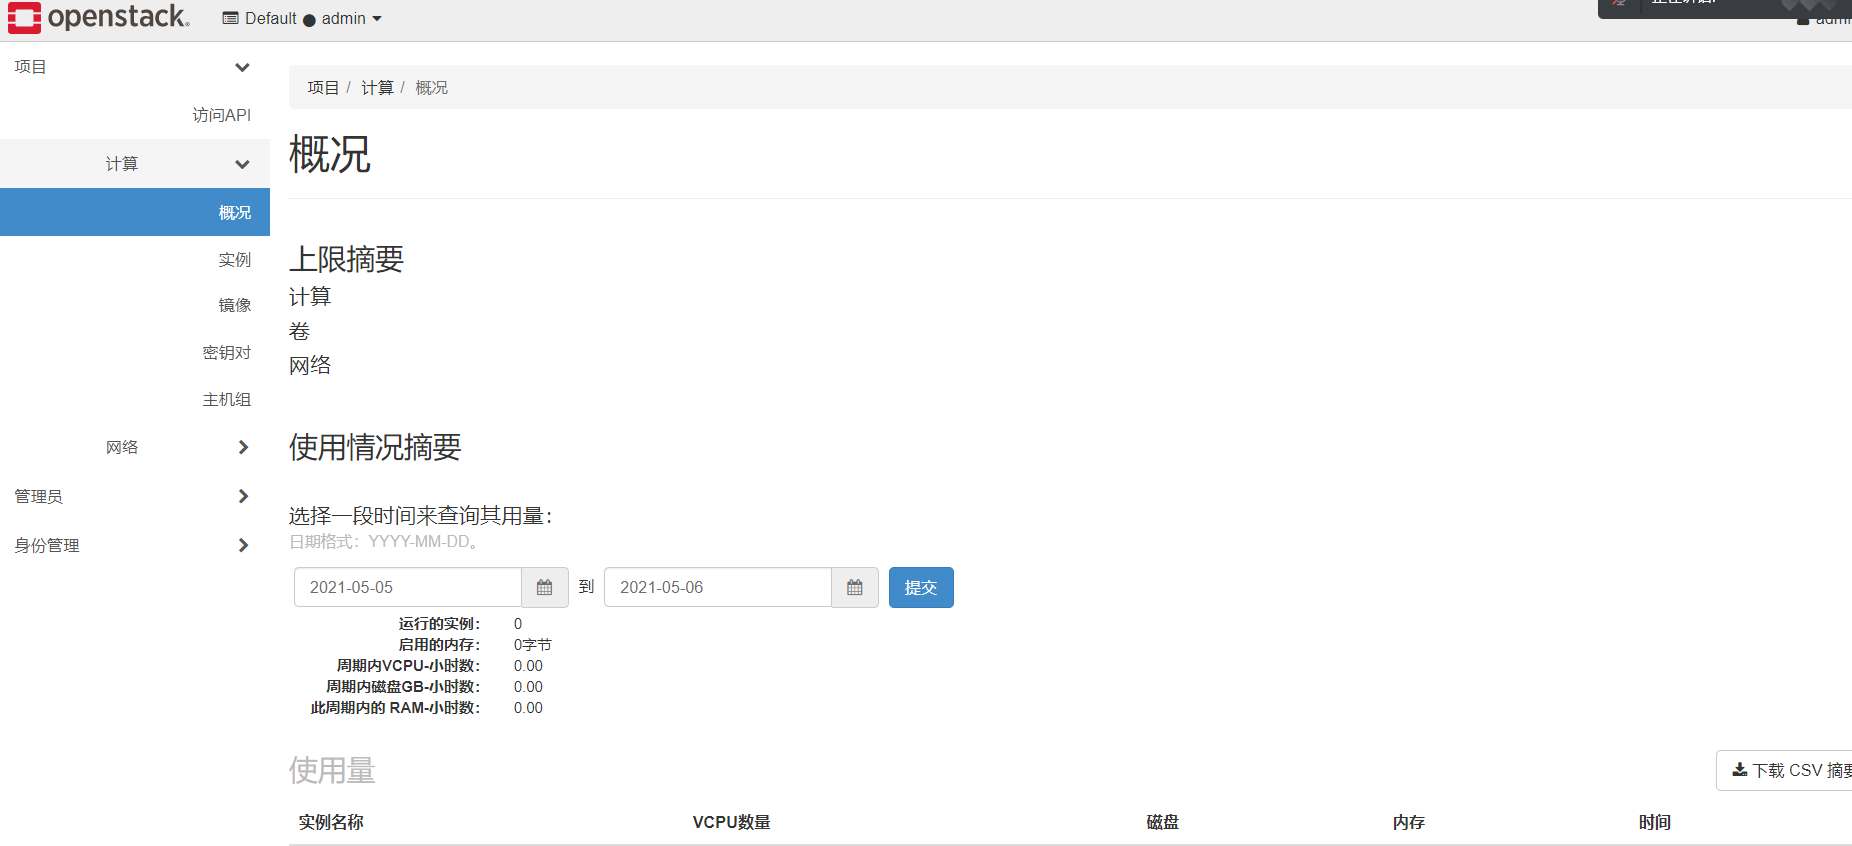Open the end date calendar picker

click(855, 587)
